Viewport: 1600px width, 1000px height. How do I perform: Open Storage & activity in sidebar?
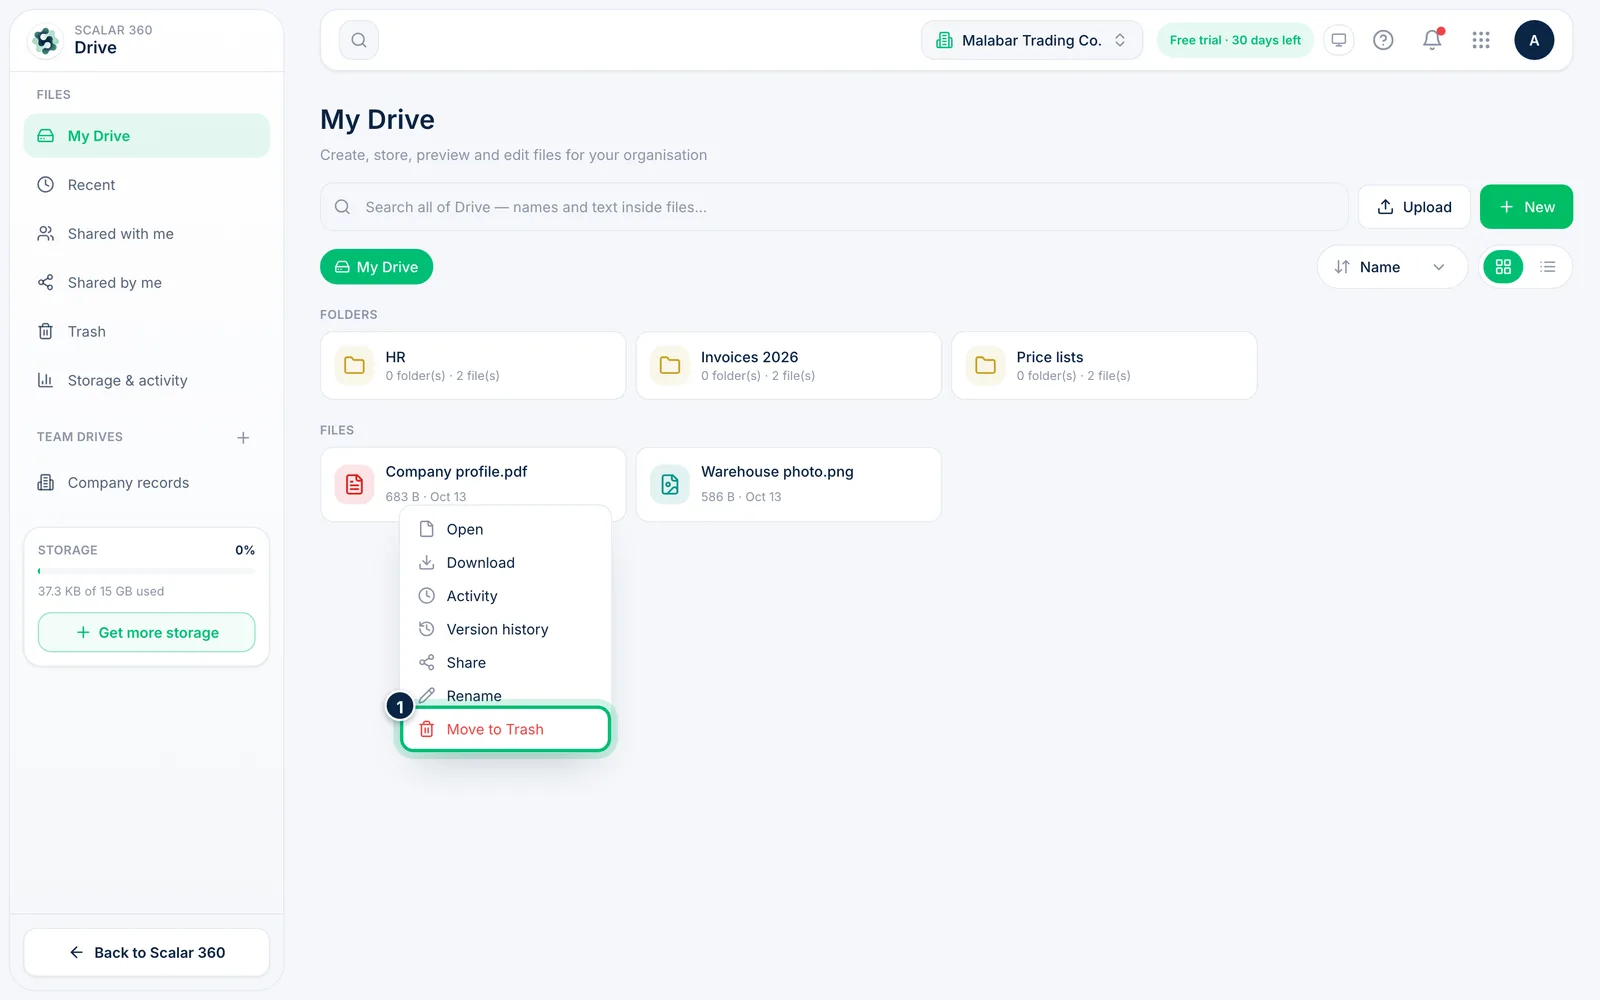(x=146, y=381)
